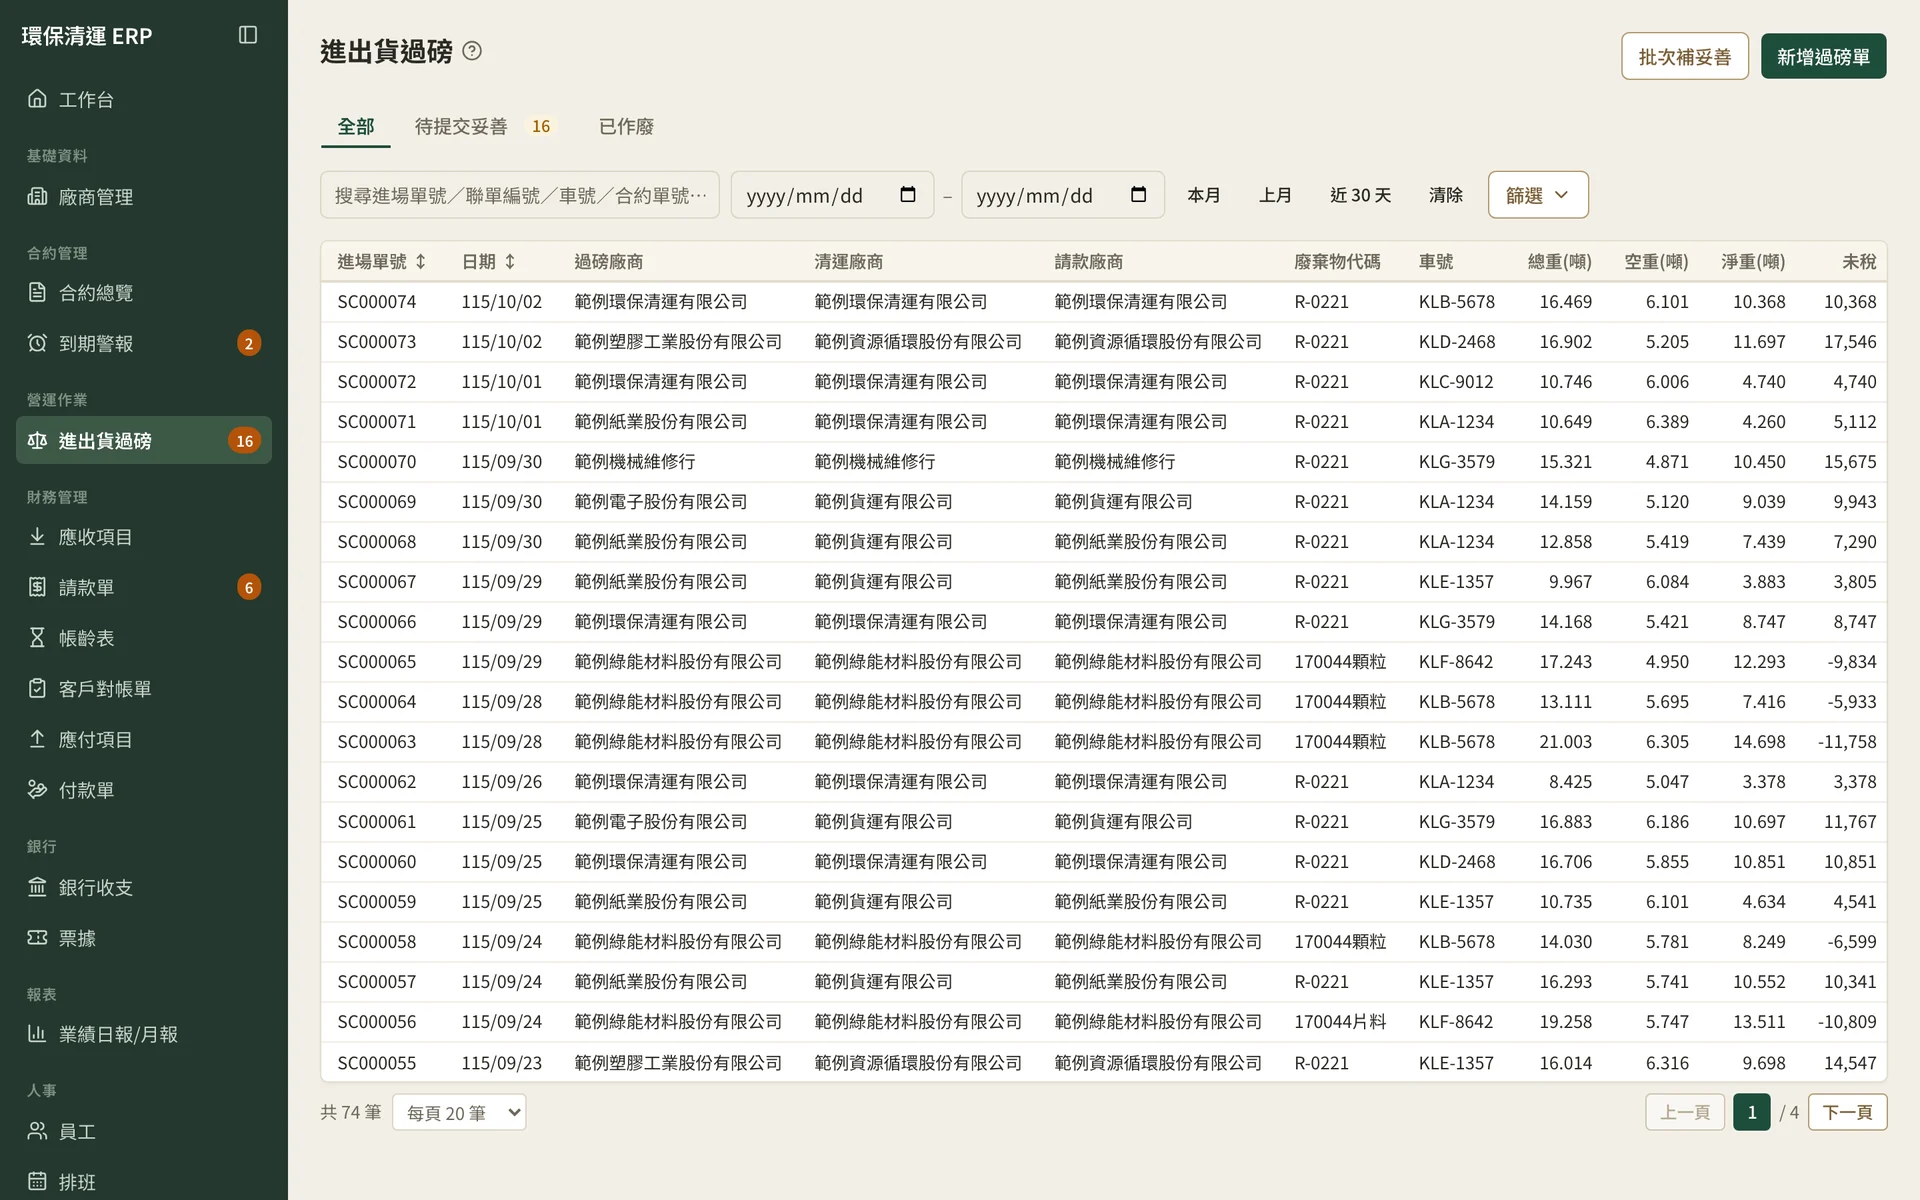Click the download icon for 應收項目
Viewport: 1920px width, 1200px height.
37,536
